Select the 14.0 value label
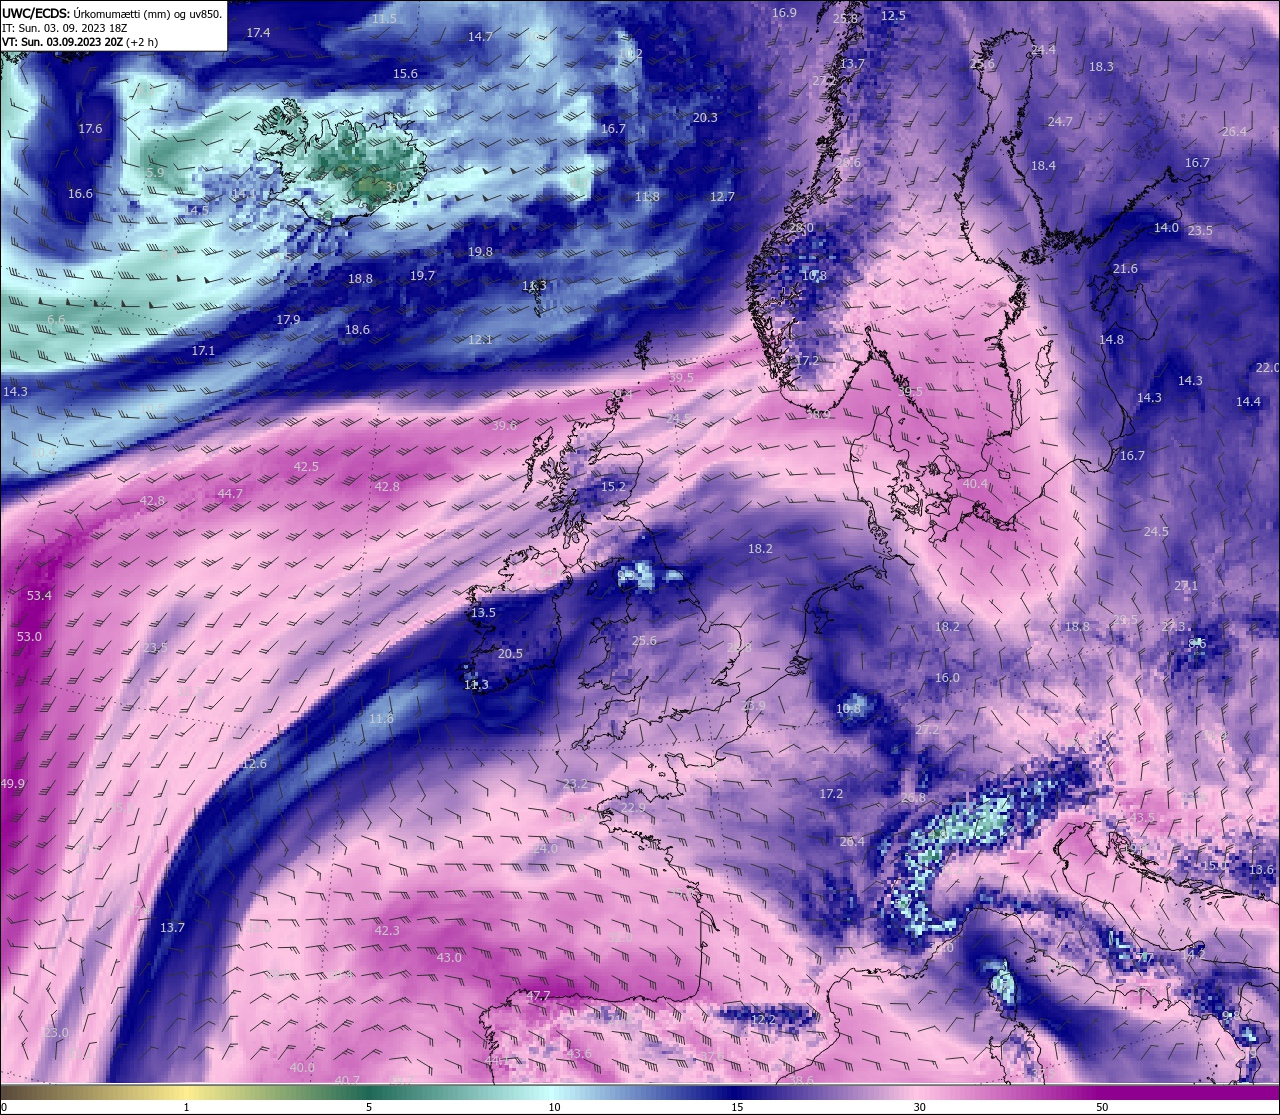Viewport: 1280px width, 1115px height. coord(1166,227)
